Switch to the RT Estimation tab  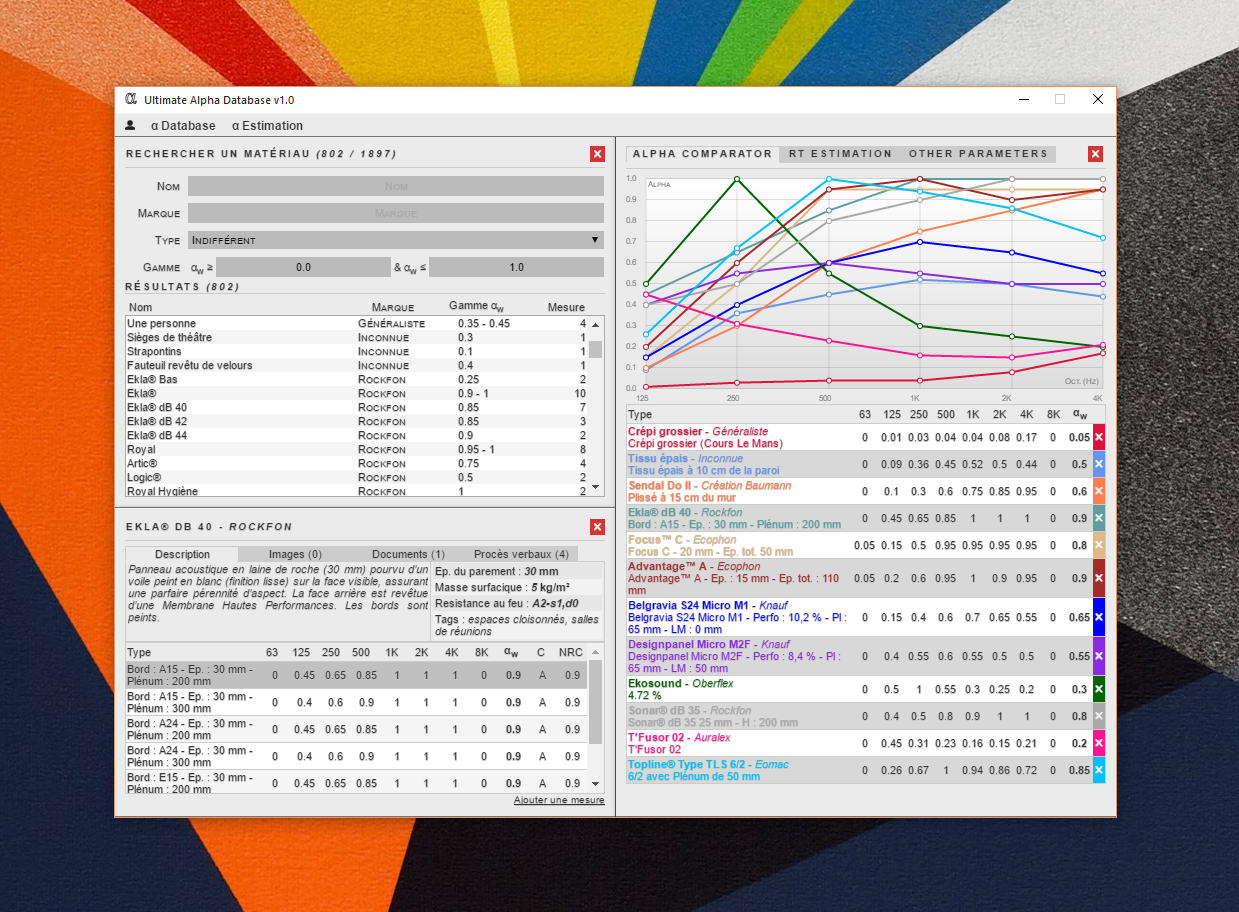(840, 154)
